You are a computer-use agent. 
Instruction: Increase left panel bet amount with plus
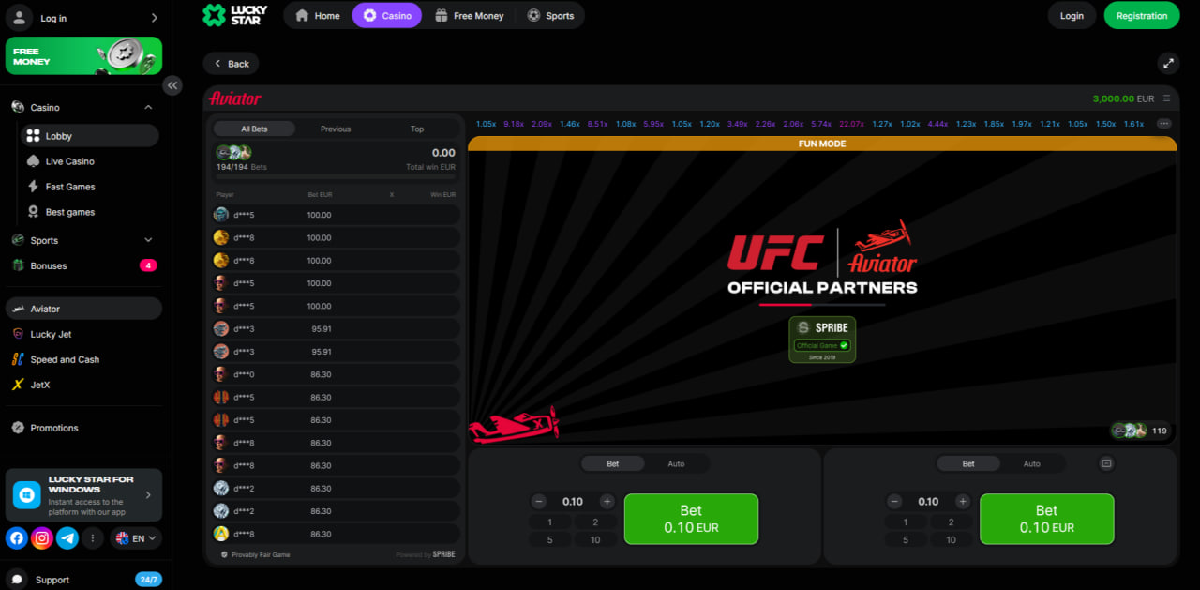point(607,501)
